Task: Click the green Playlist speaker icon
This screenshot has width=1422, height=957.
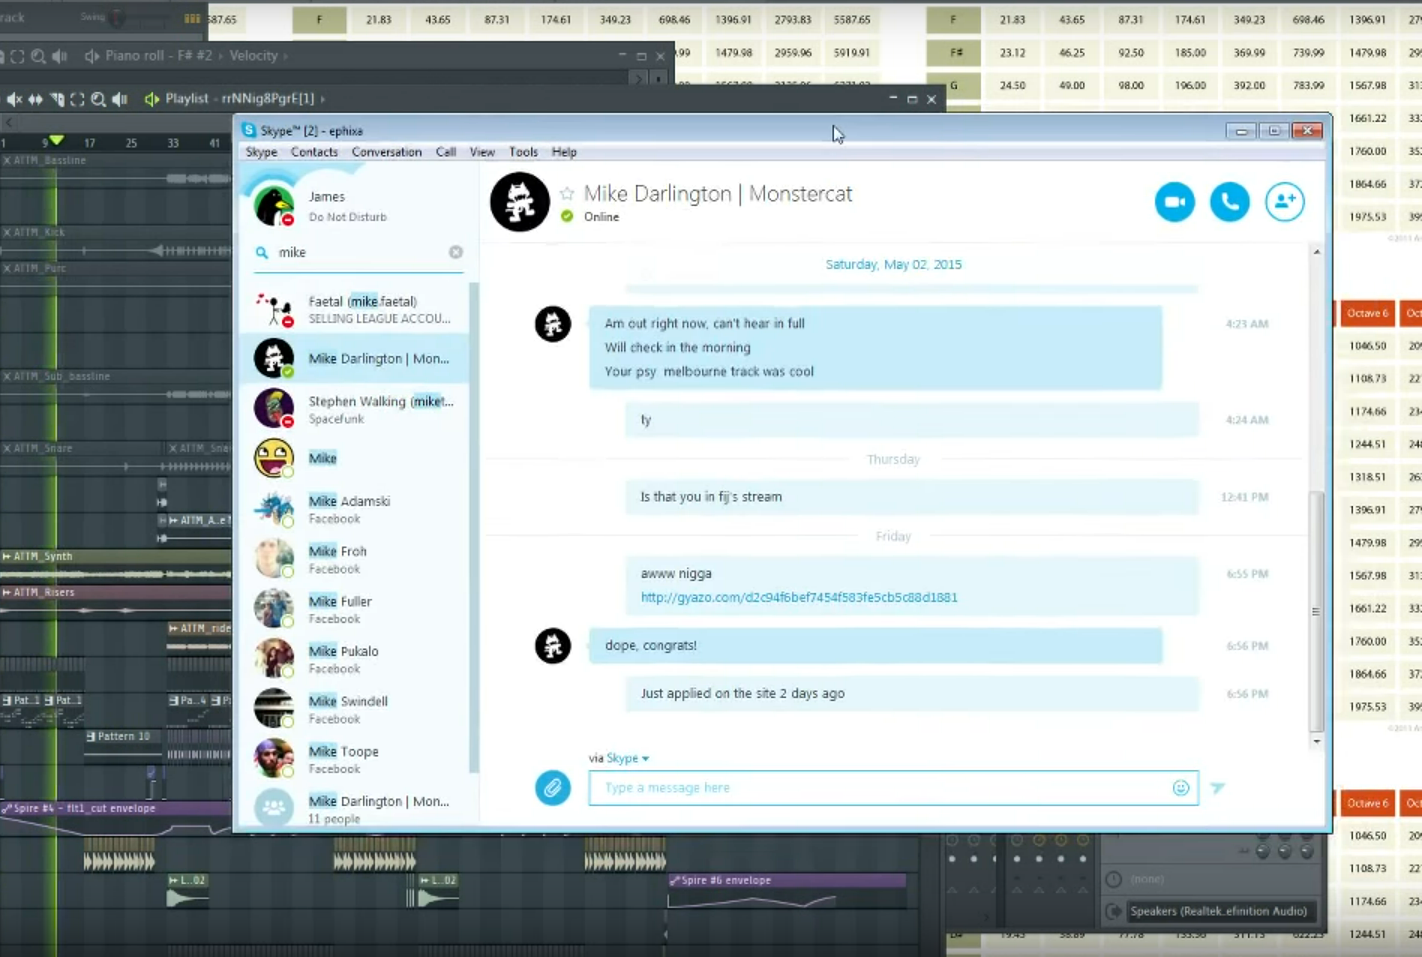Action: [x=152, y=99]
